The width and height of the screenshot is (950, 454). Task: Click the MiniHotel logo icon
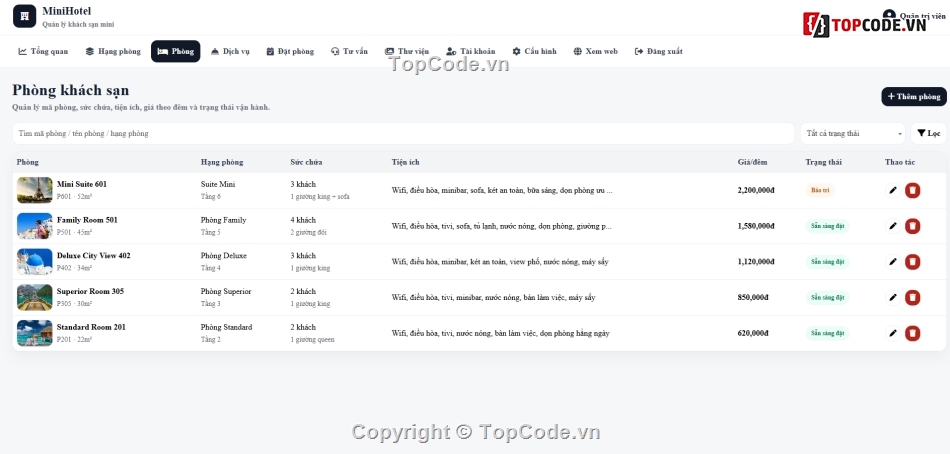tap(25, 16)
